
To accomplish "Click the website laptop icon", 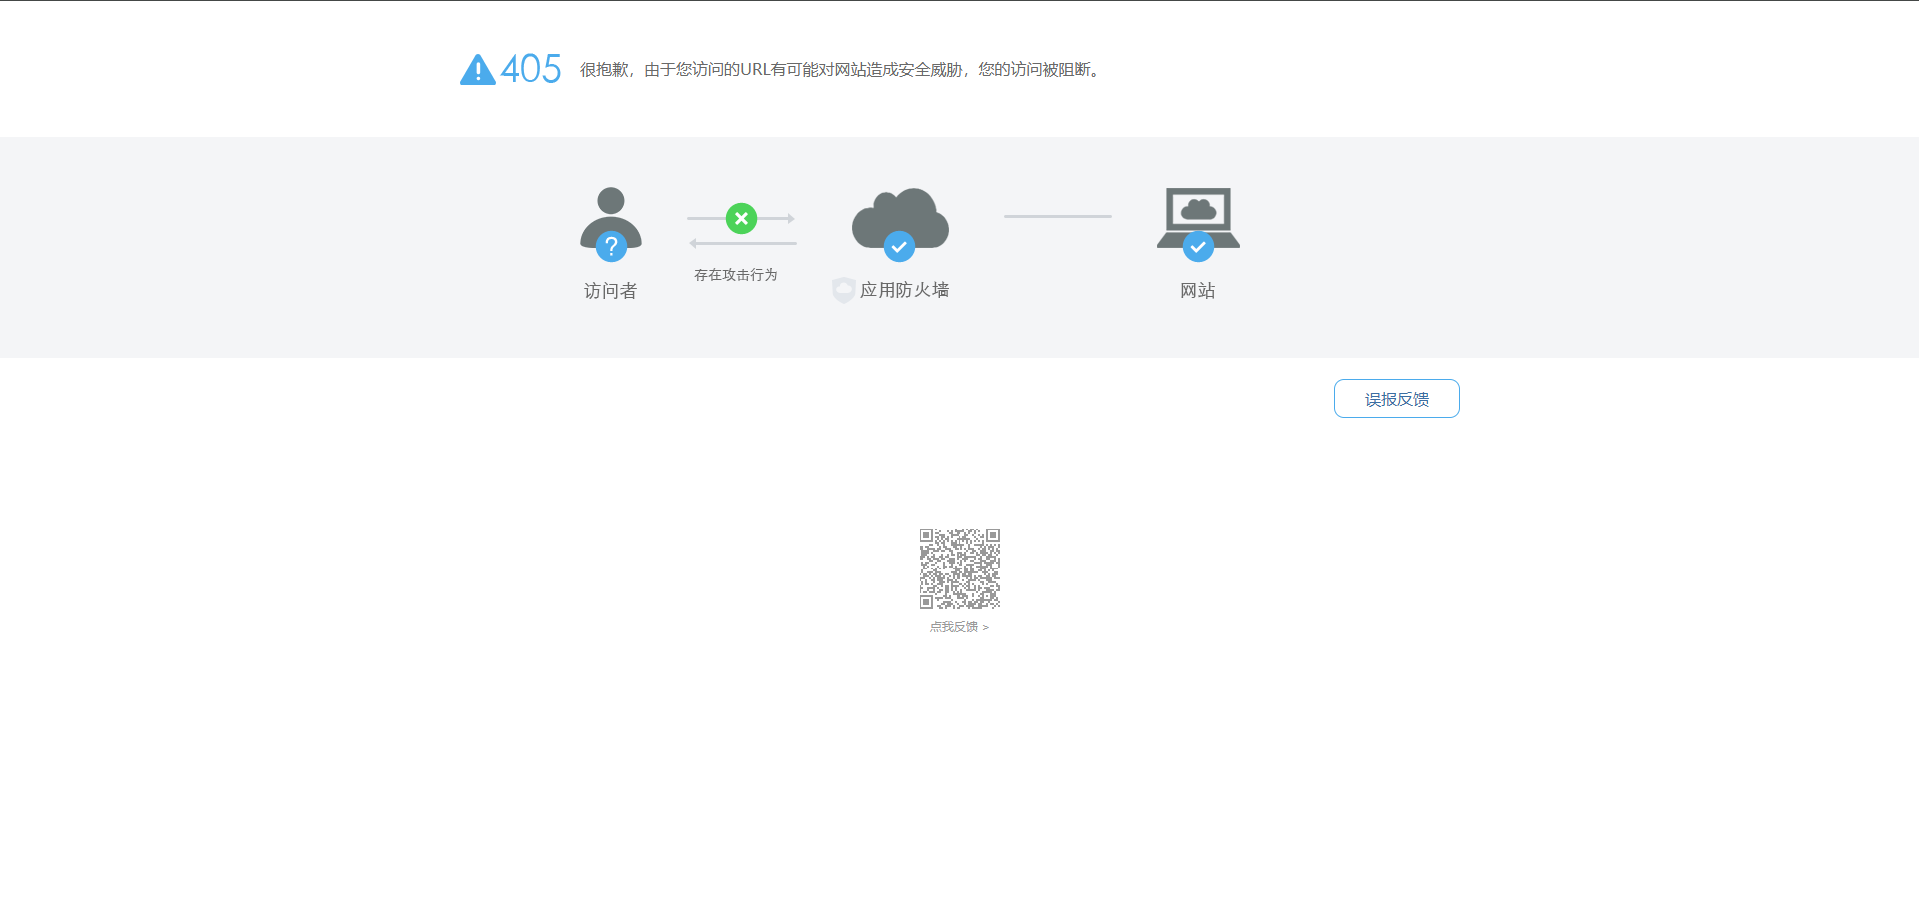I will point(1198,218).
